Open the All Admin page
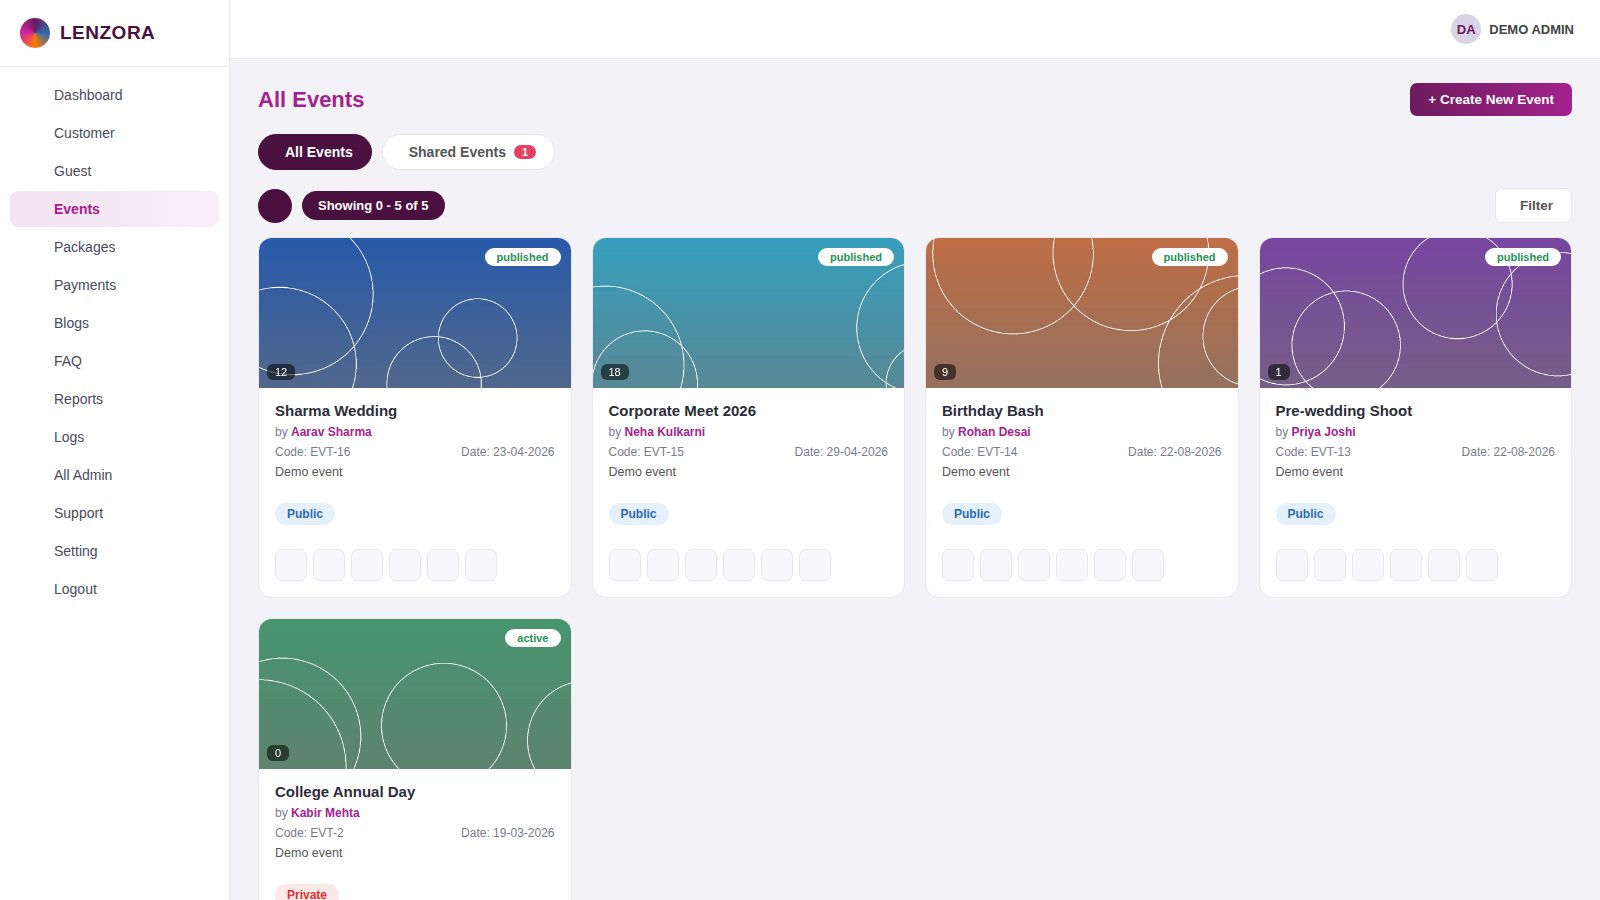 click(x=114, y=475)
